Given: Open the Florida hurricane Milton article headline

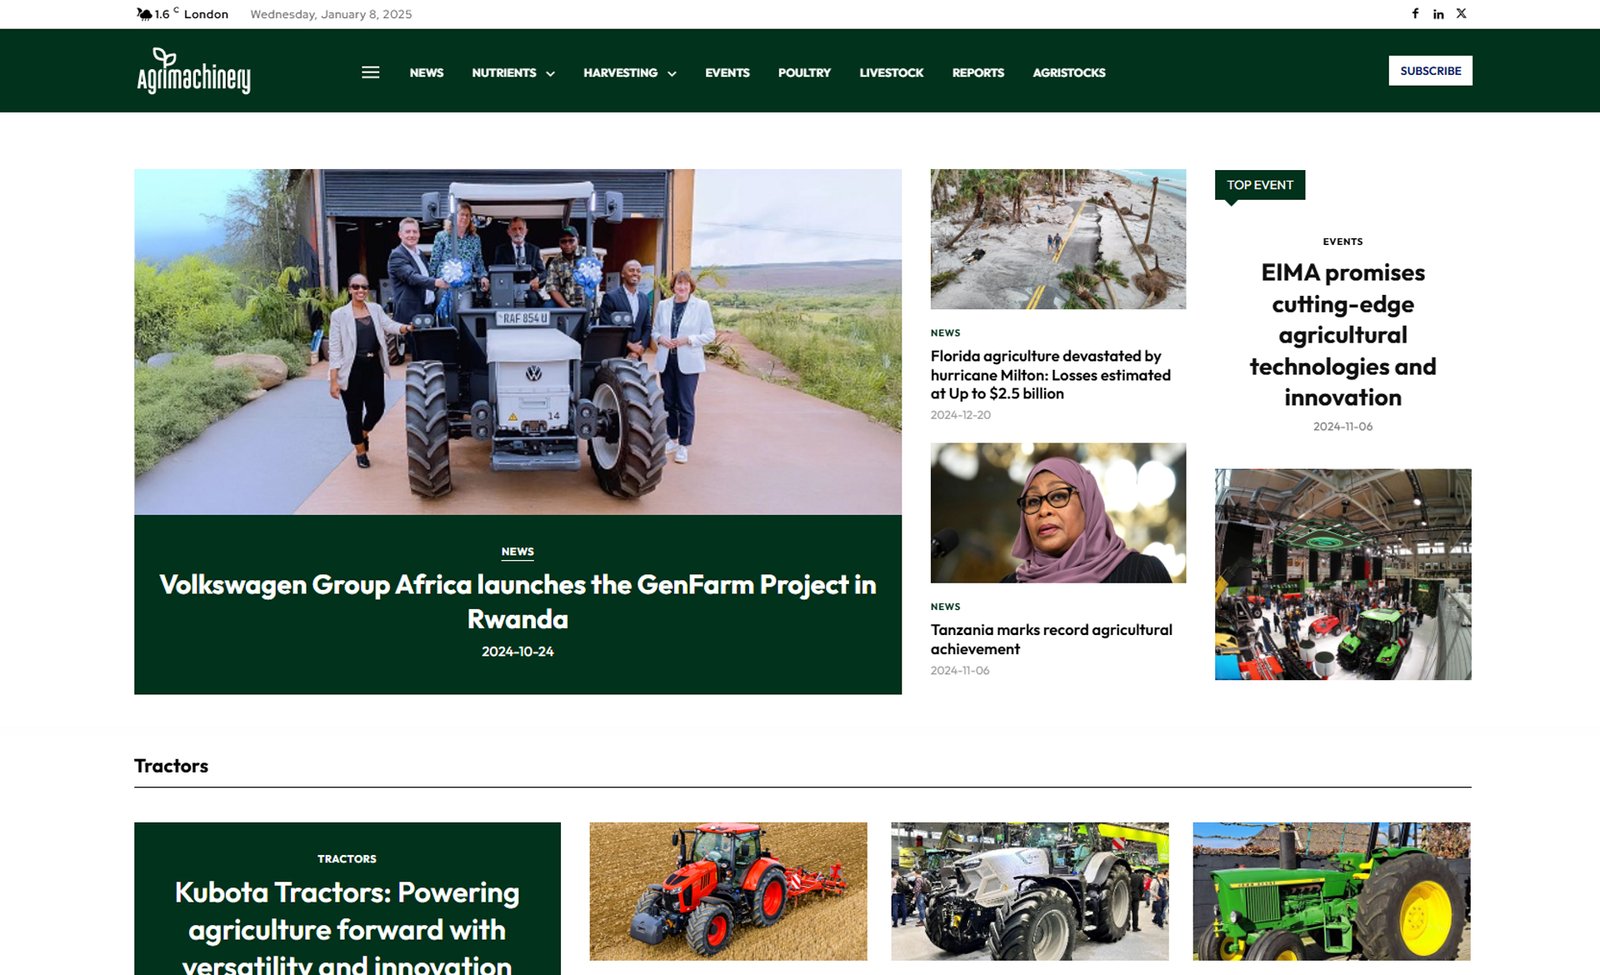Looking at the screenshot, I should click(x=1050, y=375).
